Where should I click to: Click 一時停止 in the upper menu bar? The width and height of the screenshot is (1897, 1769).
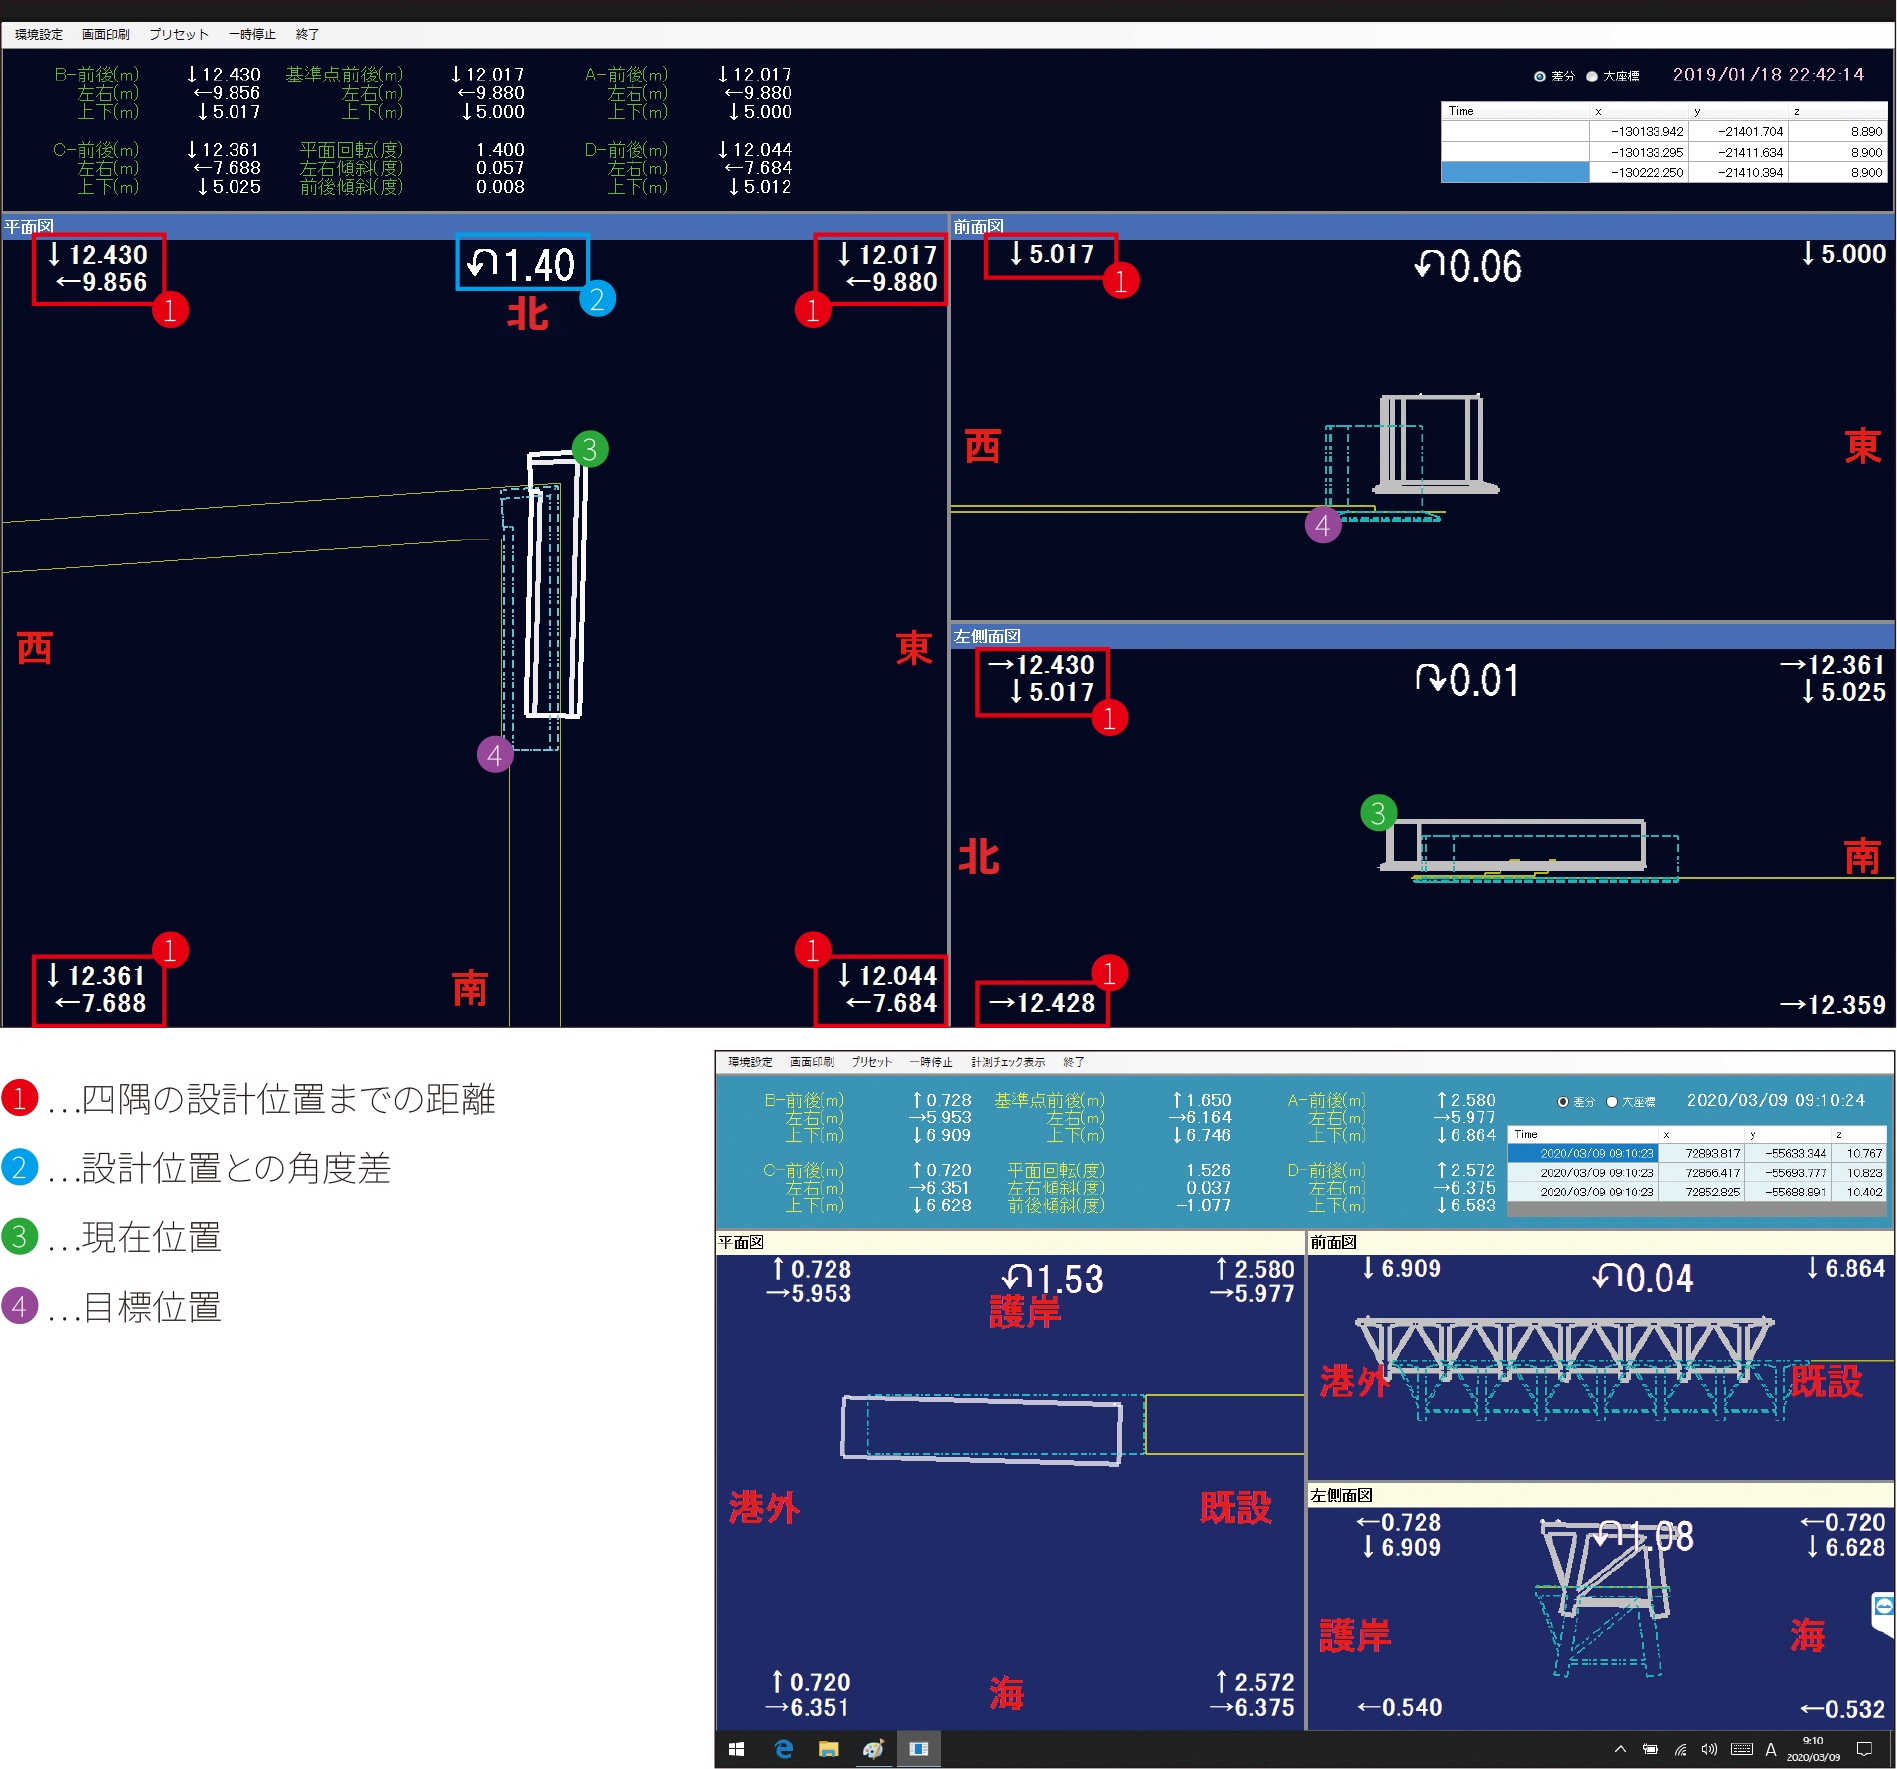tap(252, 34)
